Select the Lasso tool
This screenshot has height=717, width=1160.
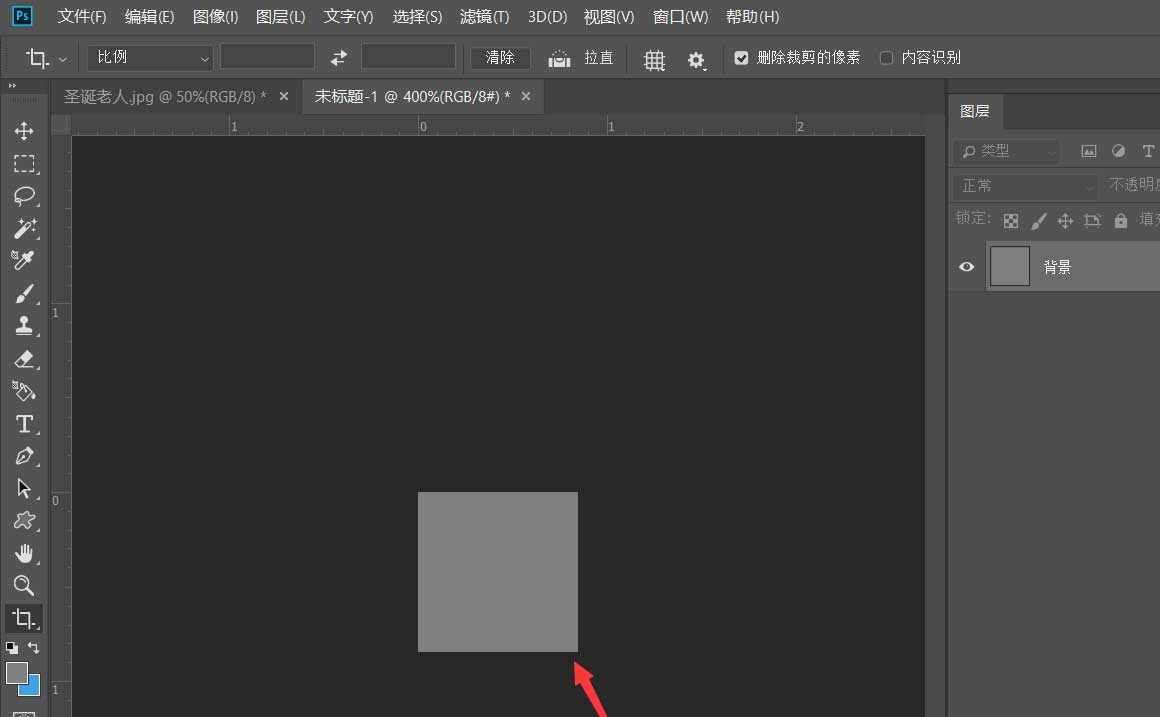(24, 196)
